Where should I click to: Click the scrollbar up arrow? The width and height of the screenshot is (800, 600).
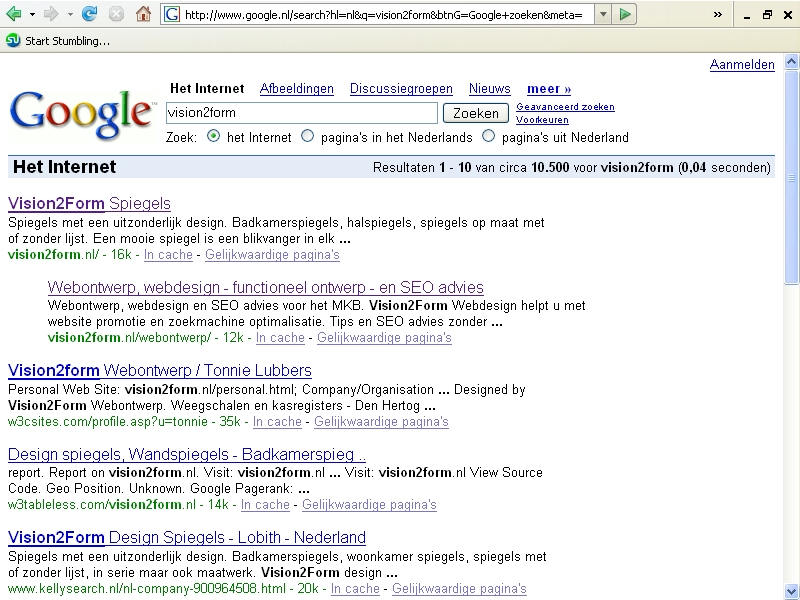[x=791, y=62]
